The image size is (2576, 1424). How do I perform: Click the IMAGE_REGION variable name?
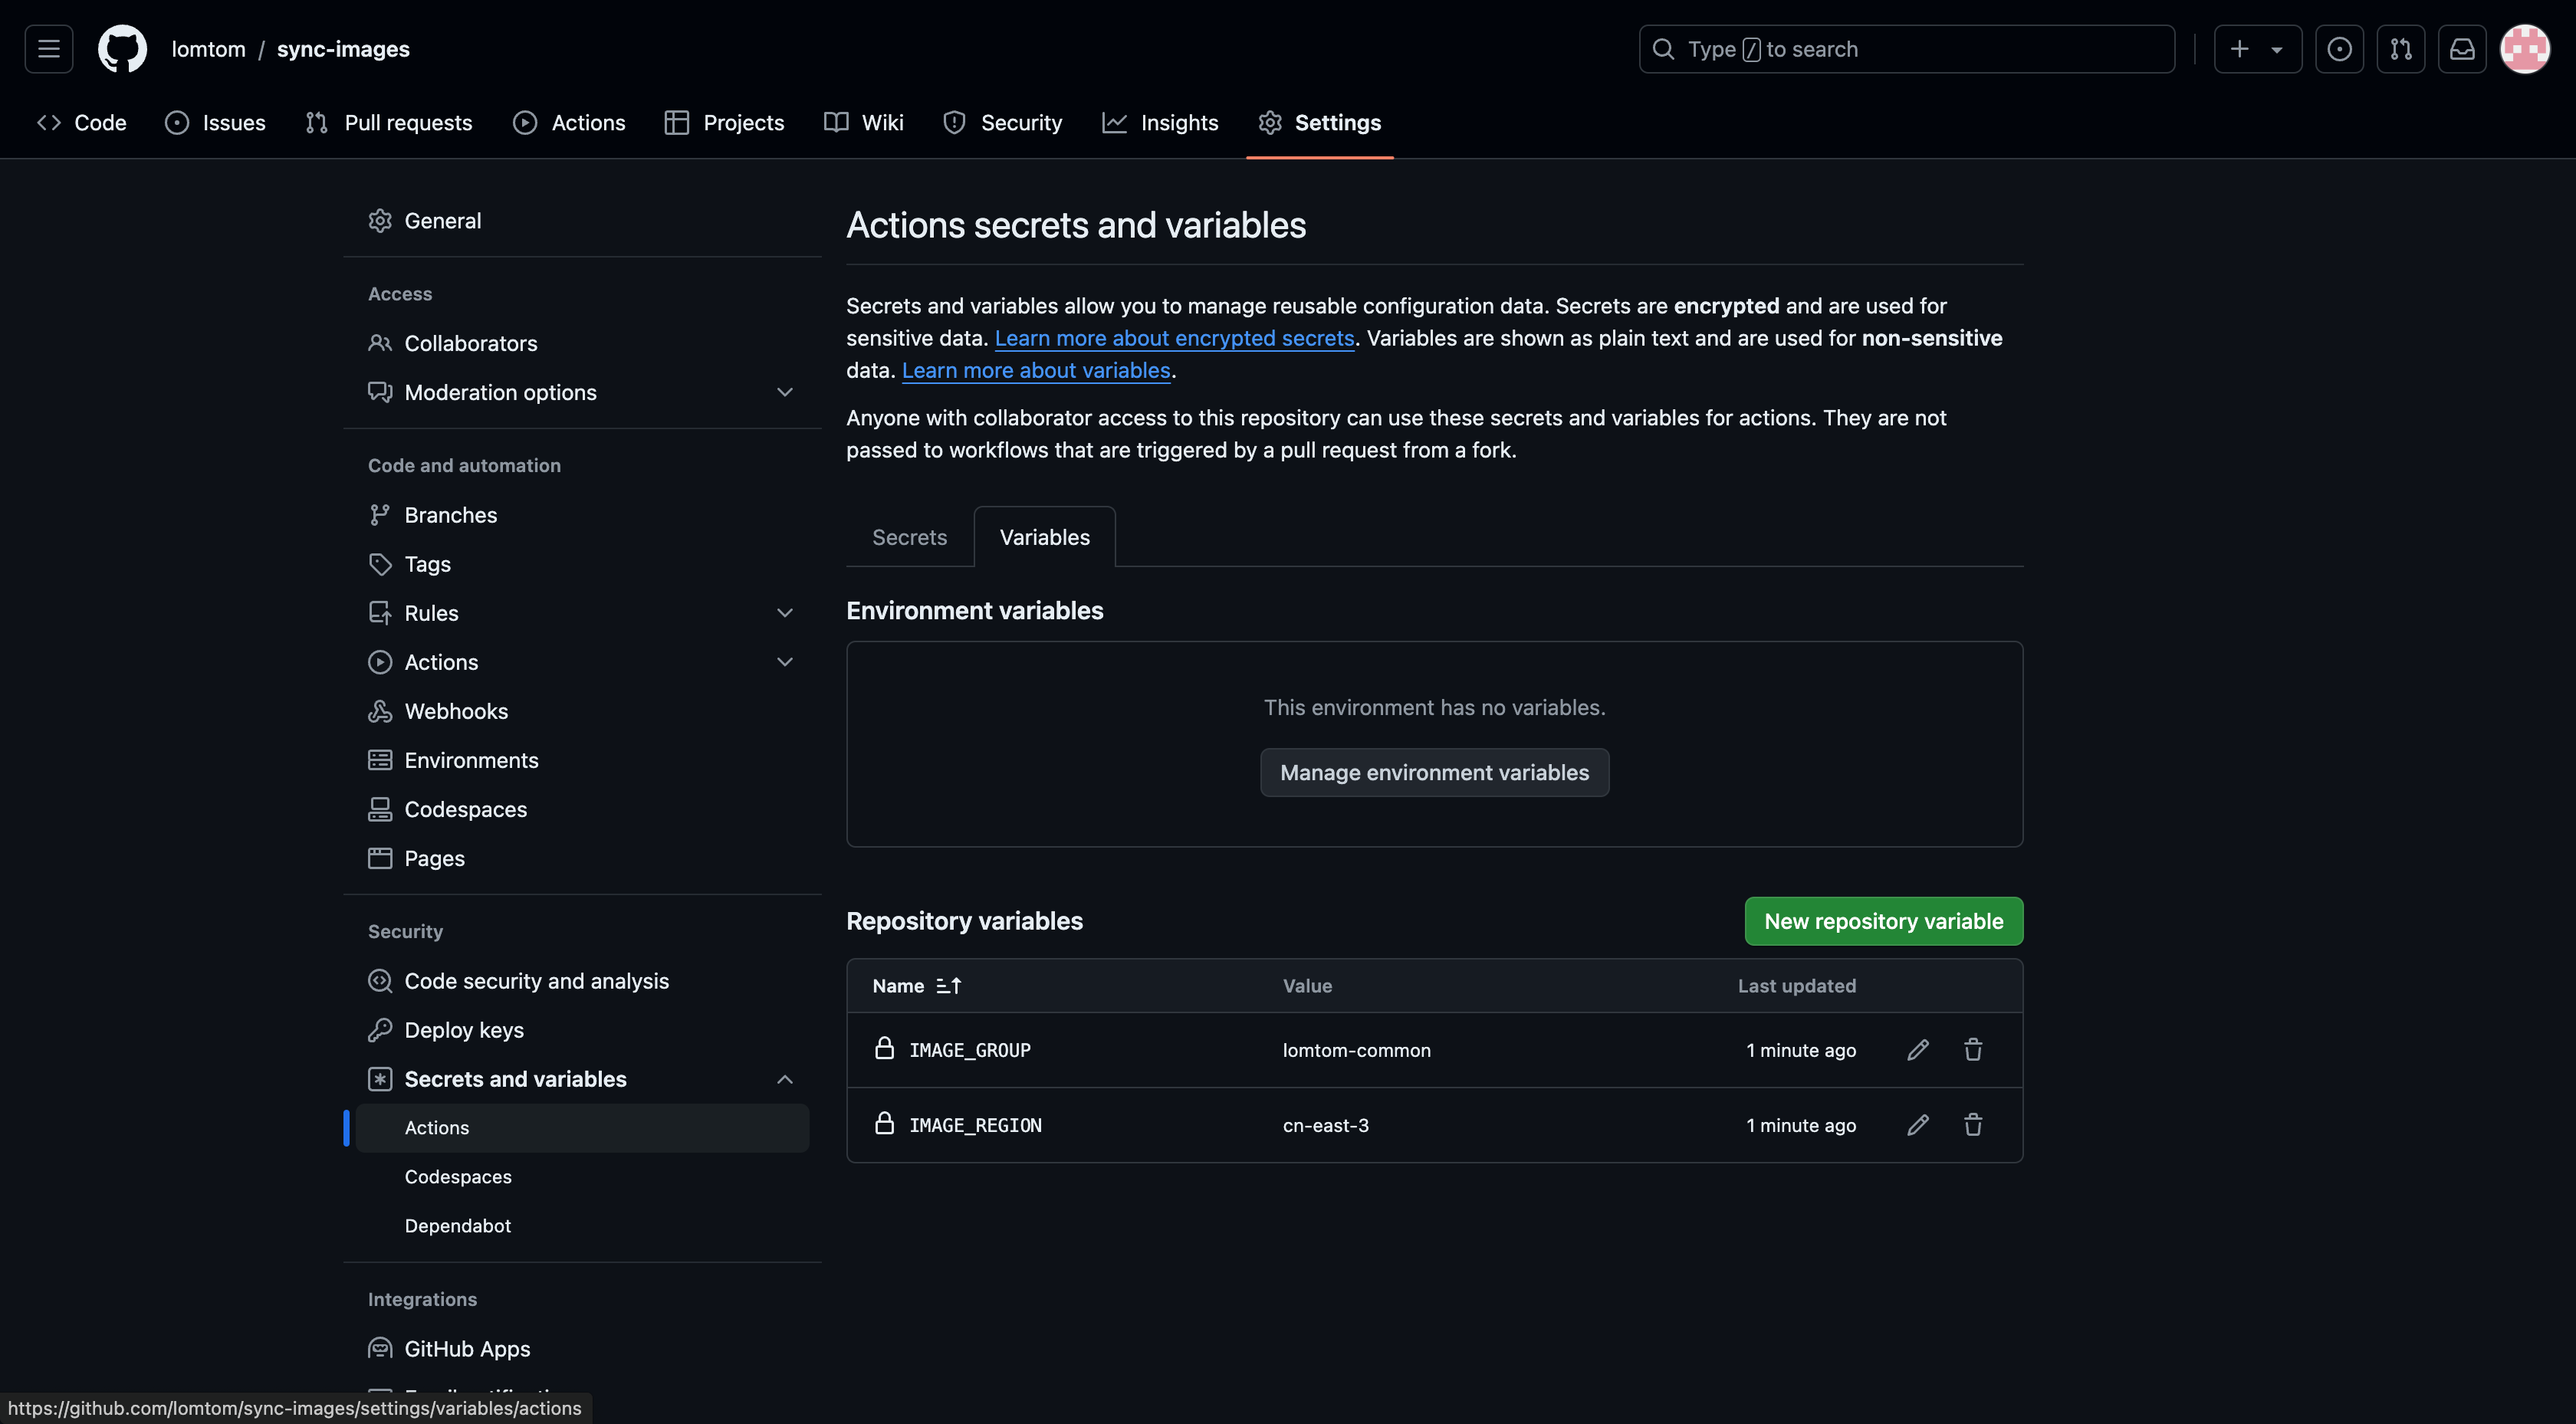(x=975, y=1125)
